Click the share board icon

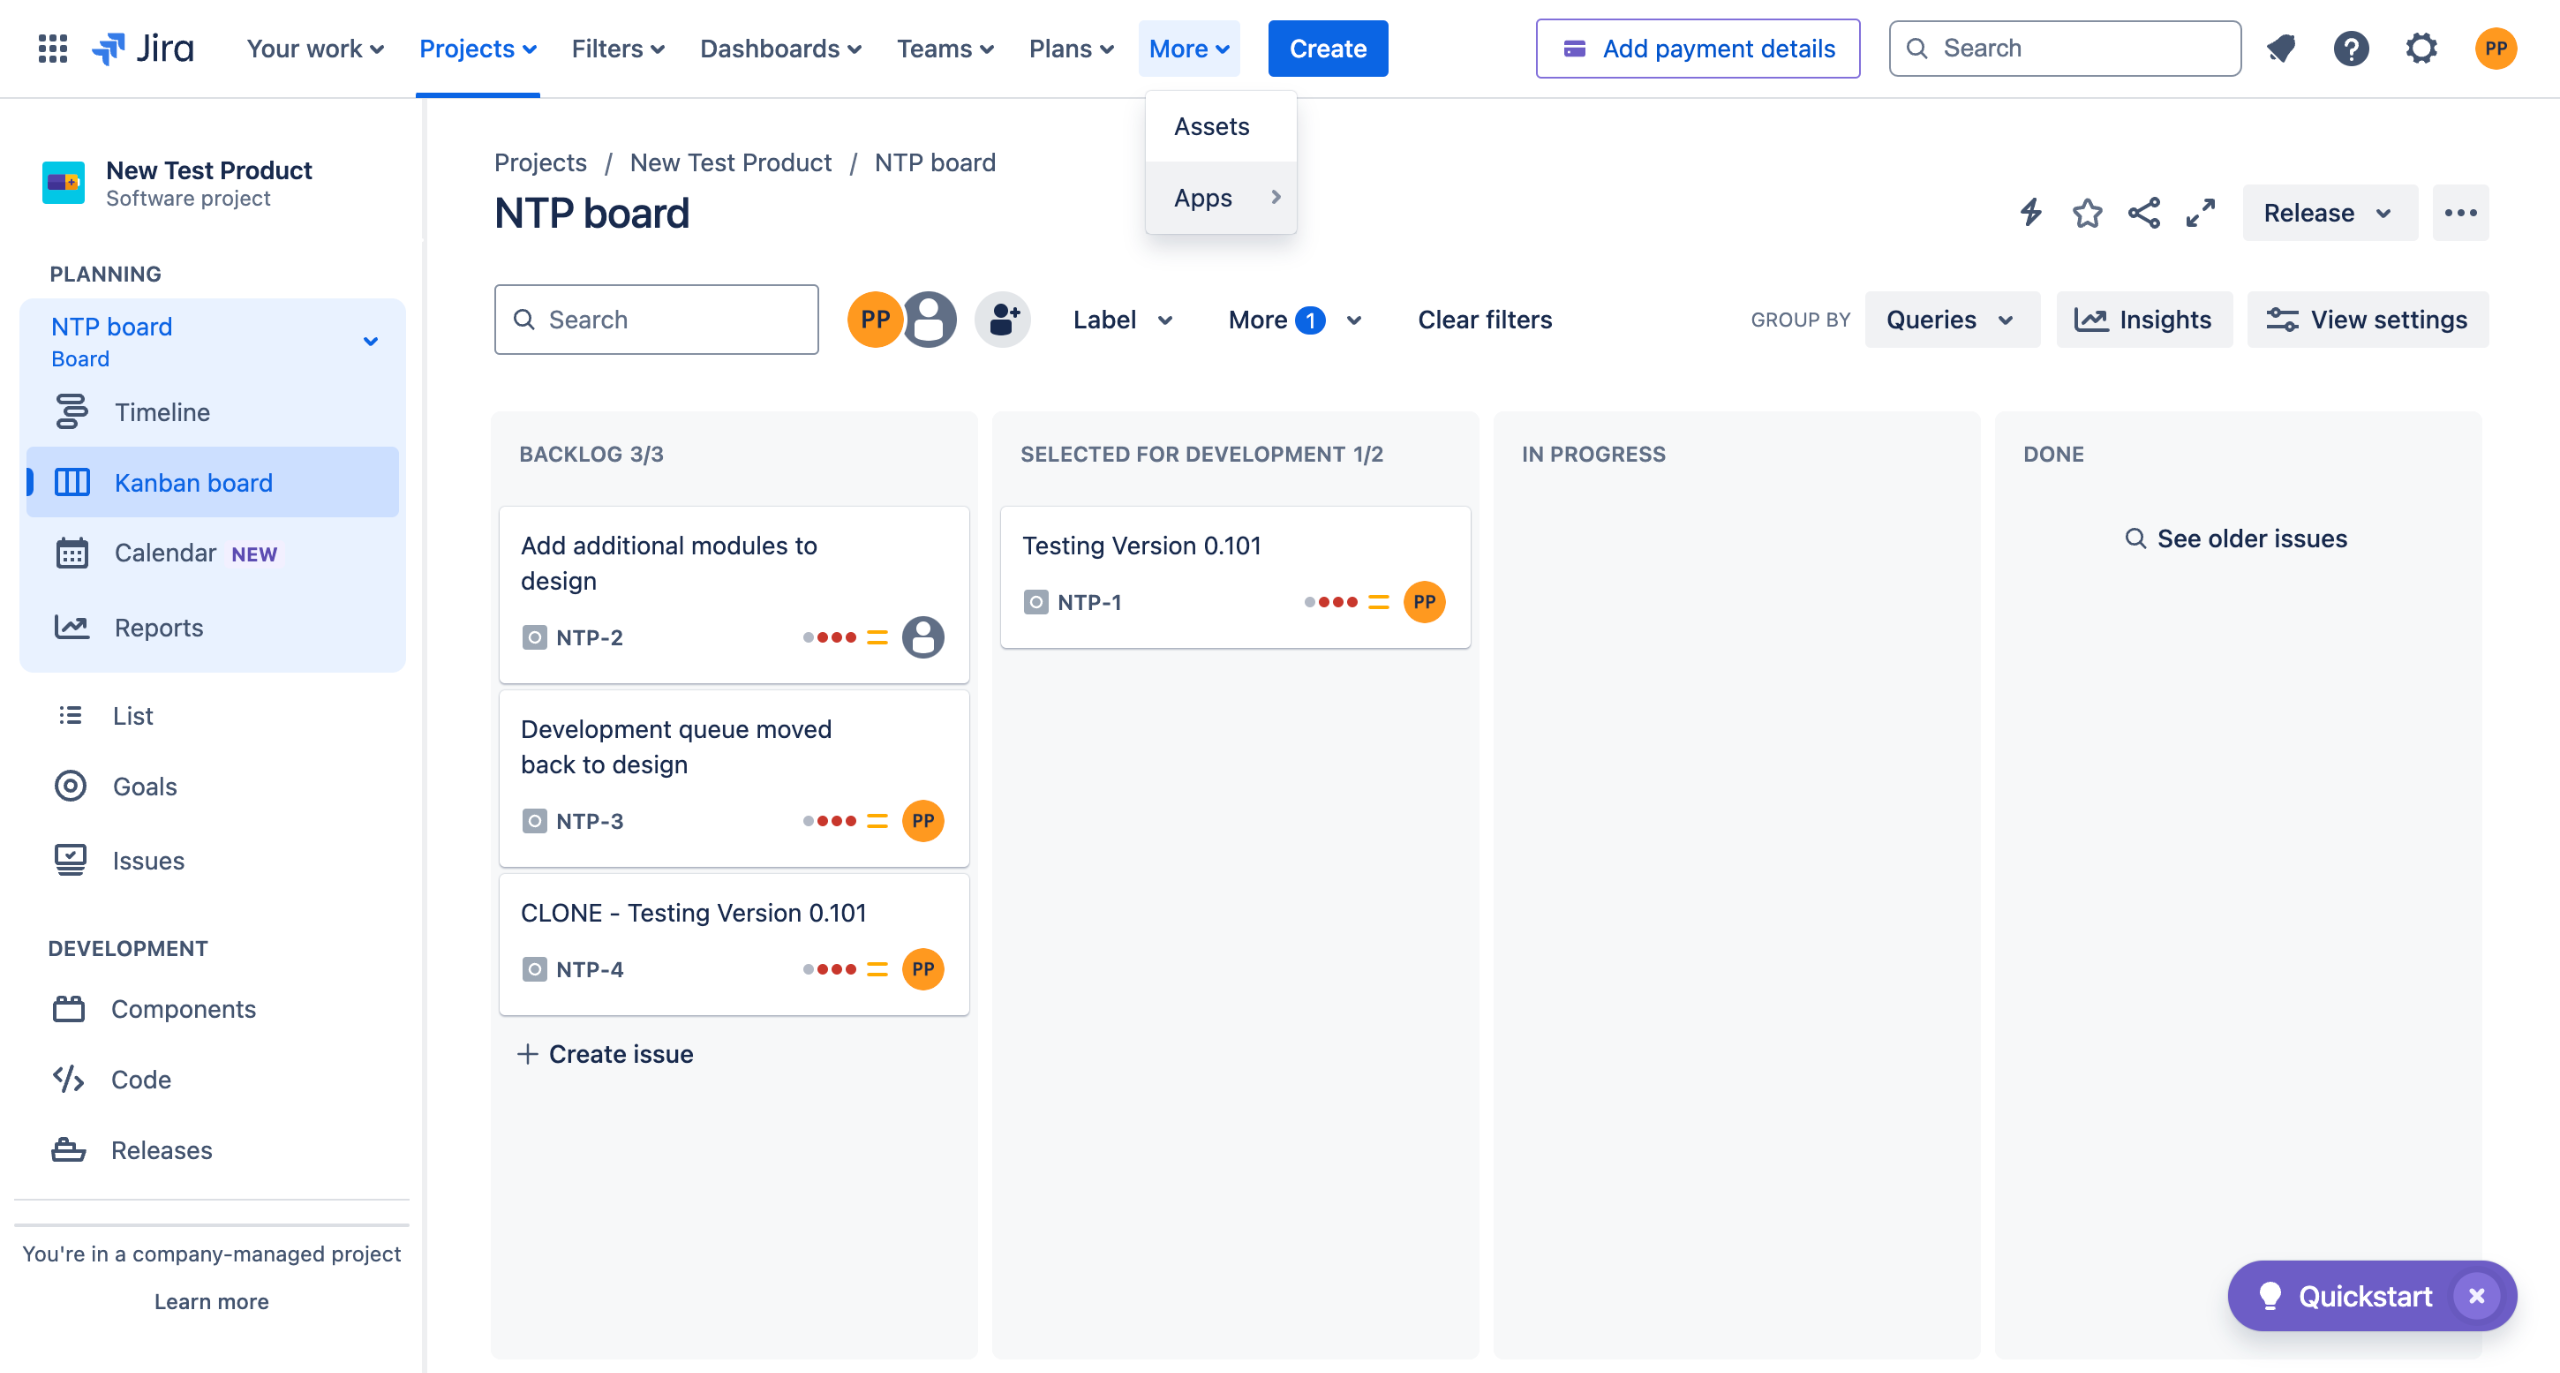tap(2143, 213)
